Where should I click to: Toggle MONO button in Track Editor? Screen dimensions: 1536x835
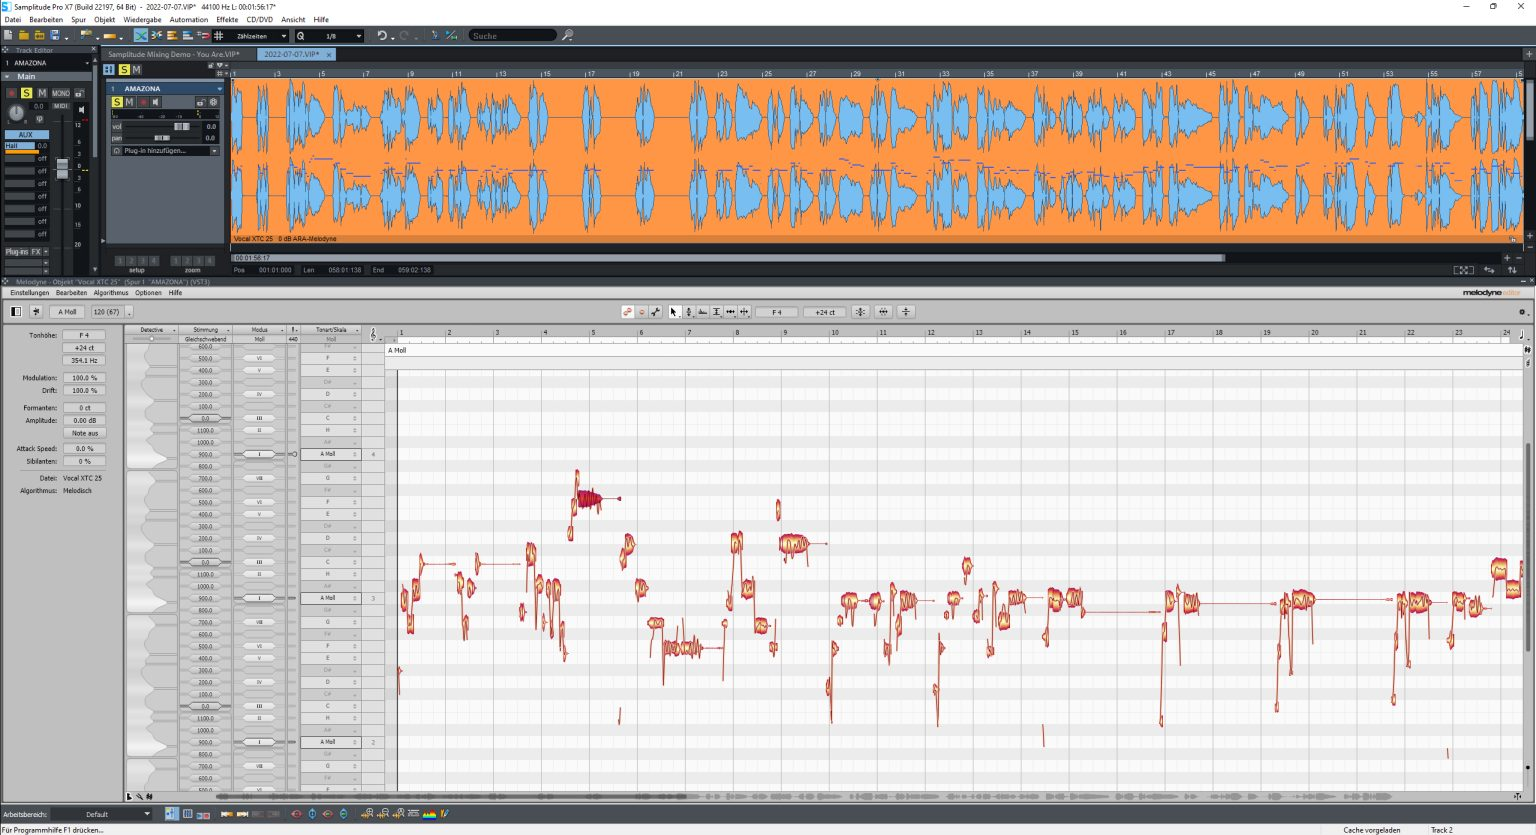[61, 93]
